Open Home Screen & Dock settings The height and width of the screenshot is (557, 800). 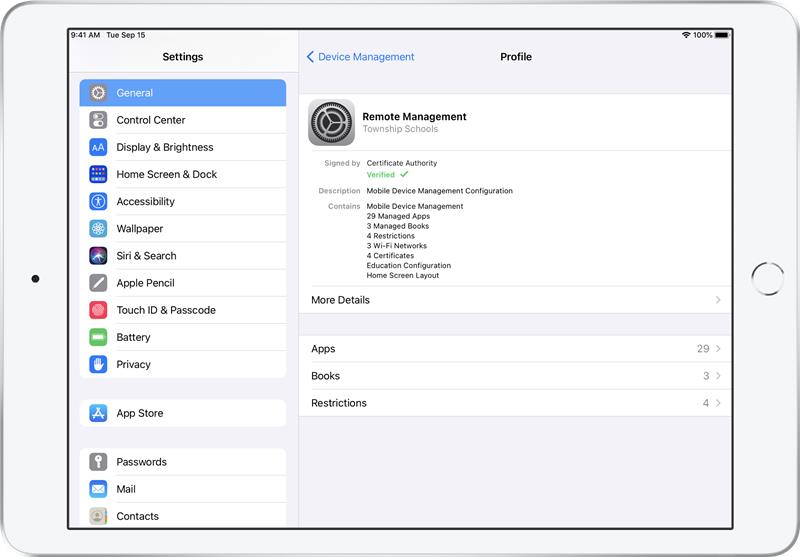183,174
